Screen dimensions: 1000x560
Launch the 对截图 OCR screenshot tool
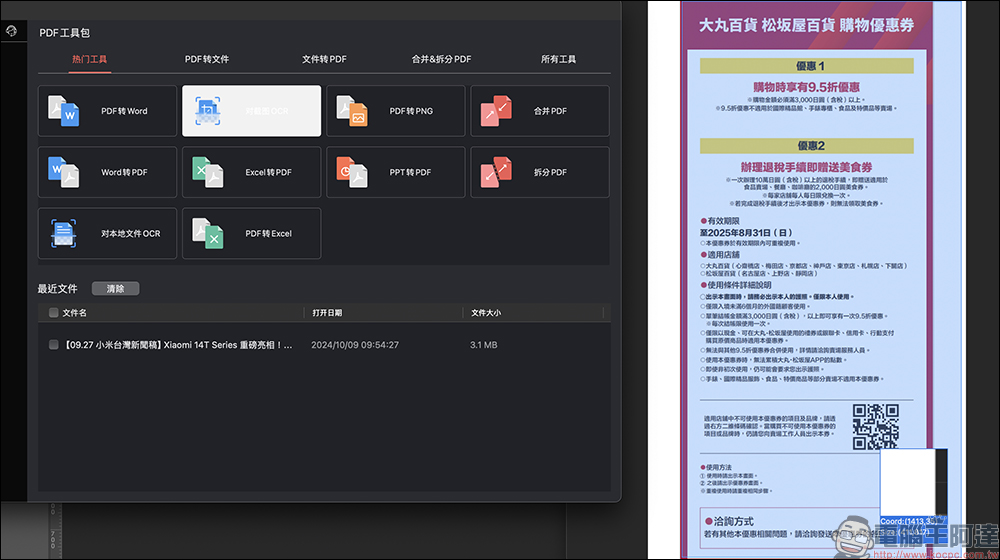pyautogui.click(x=251, y=111)
